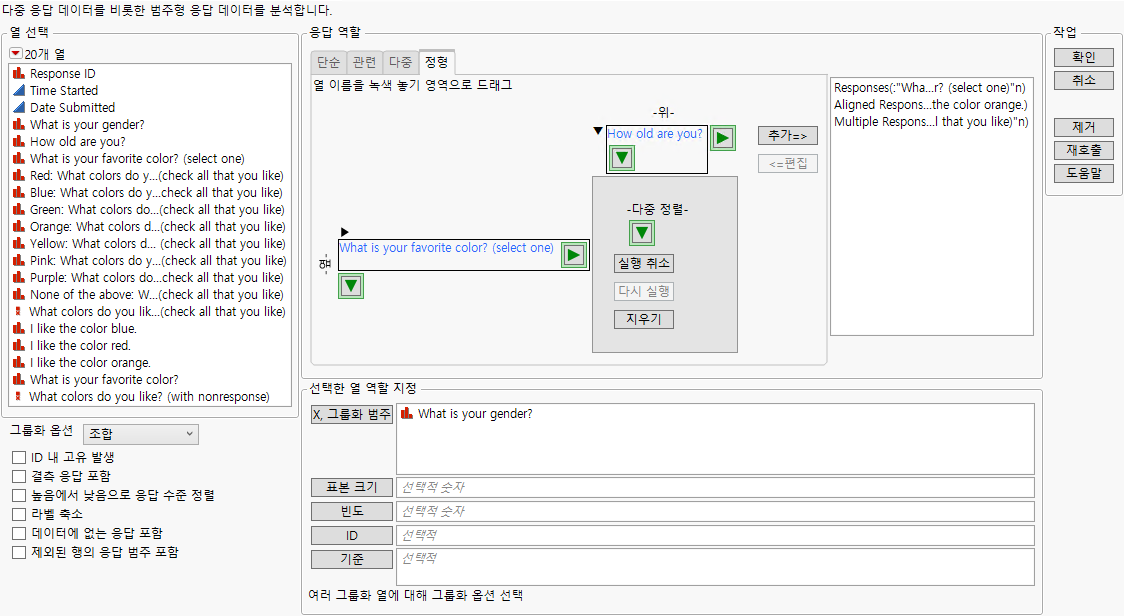
Task: Click green down arrow in the 다중 정렬 panel
Action: 641,232
